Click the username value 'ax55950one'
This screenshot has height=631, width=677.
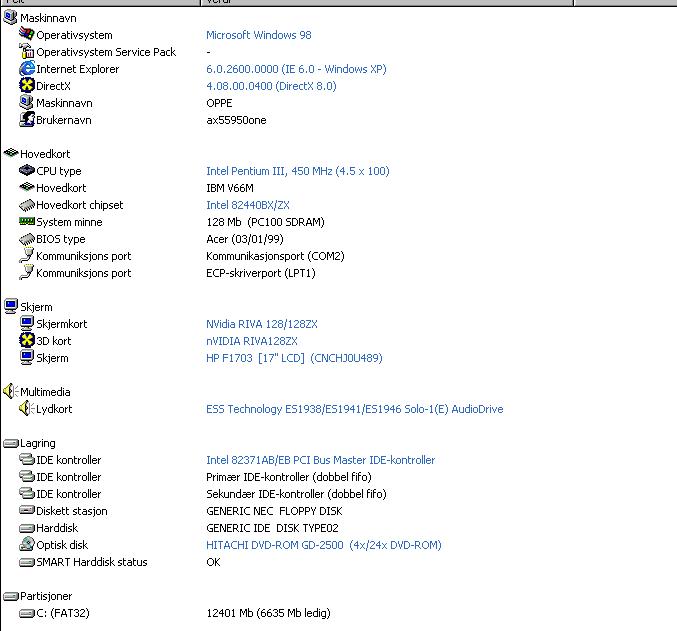click(236, 120)
